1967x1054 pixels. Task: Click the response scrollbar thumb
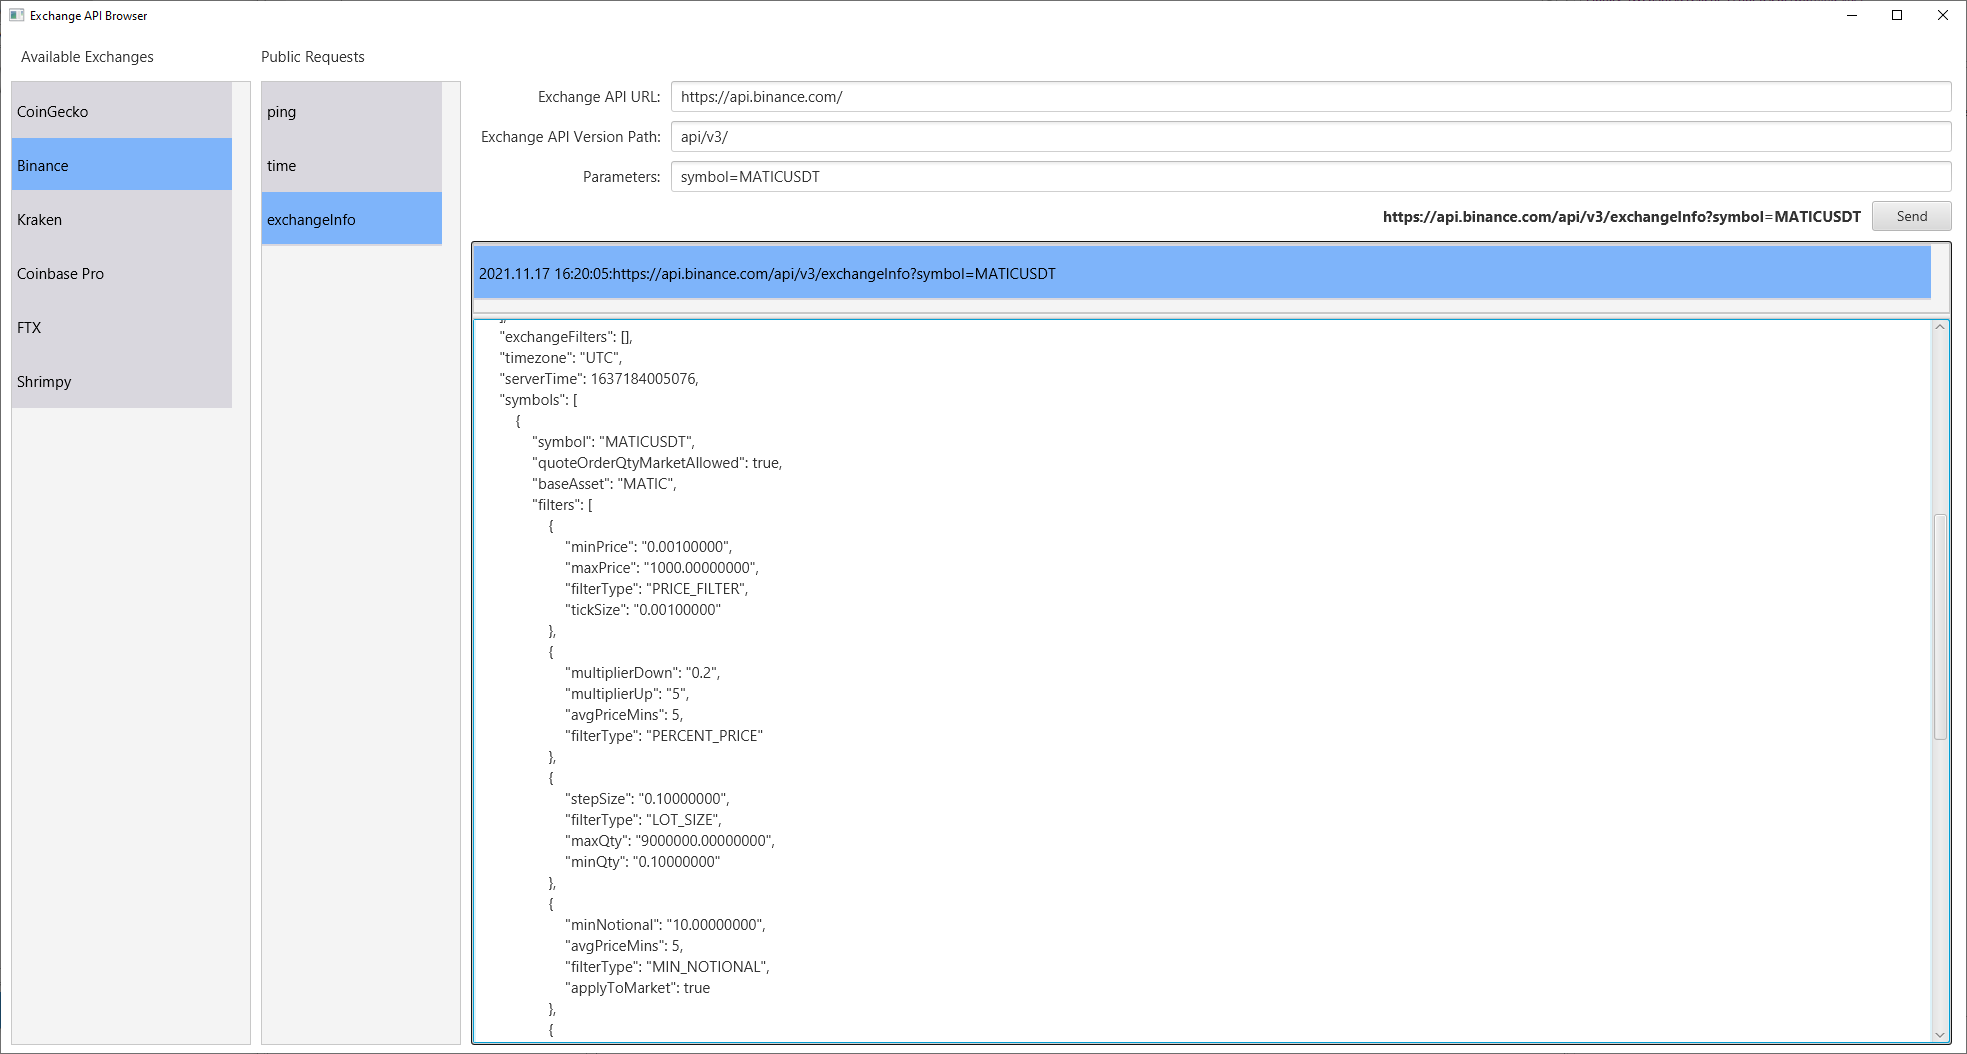1940,627
